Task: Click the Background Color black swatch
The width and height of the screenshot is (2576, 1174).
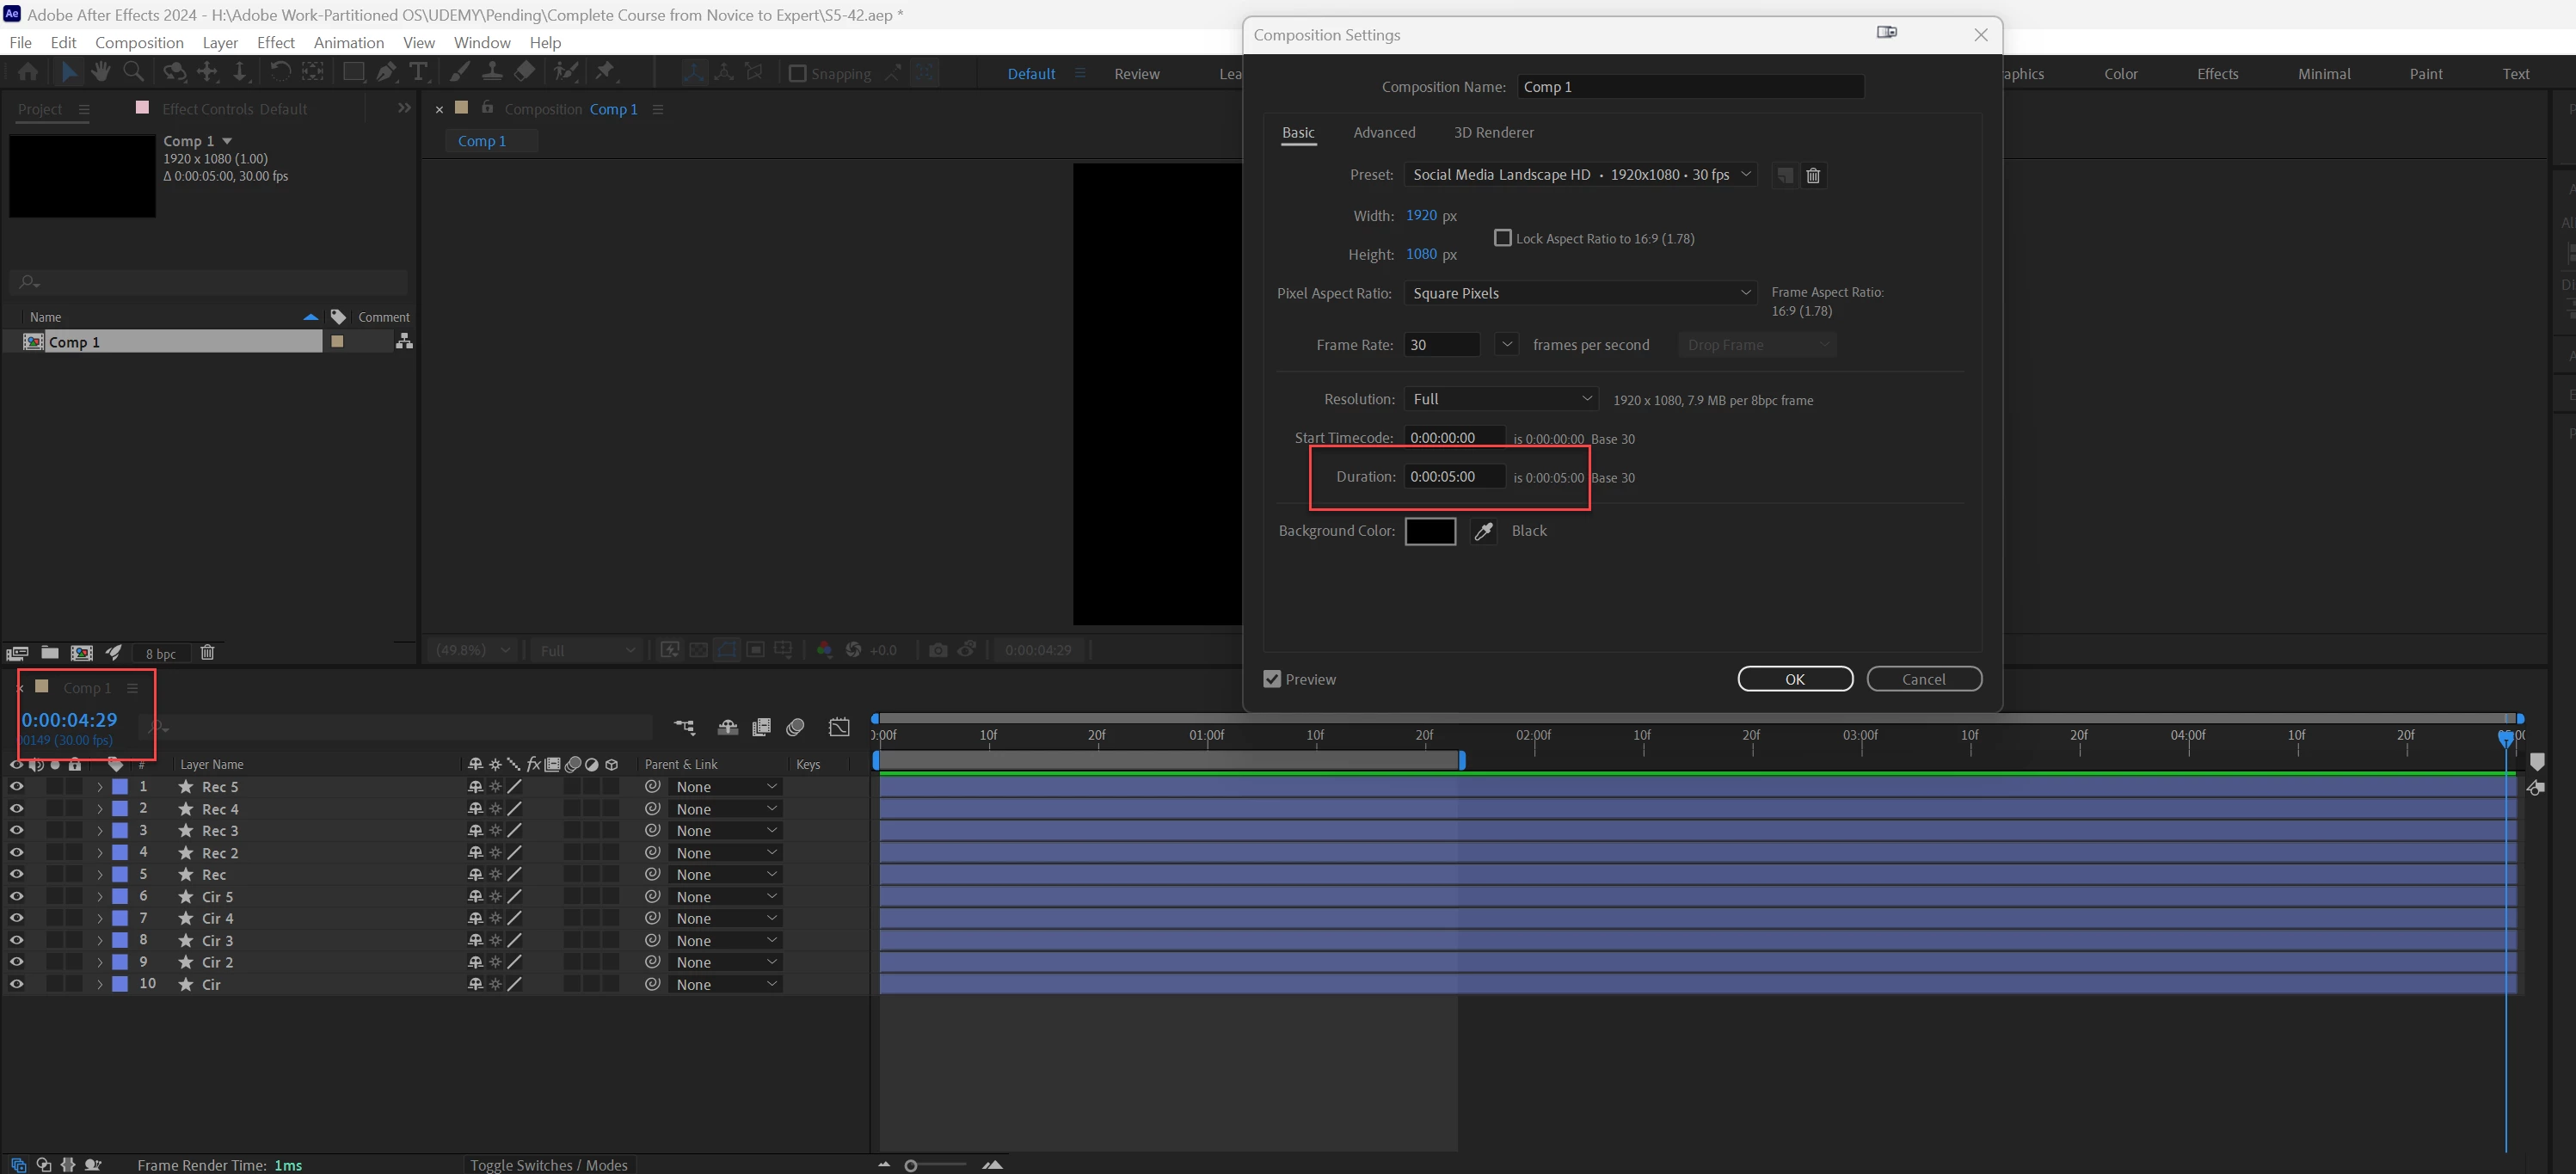Action: 1429,531
